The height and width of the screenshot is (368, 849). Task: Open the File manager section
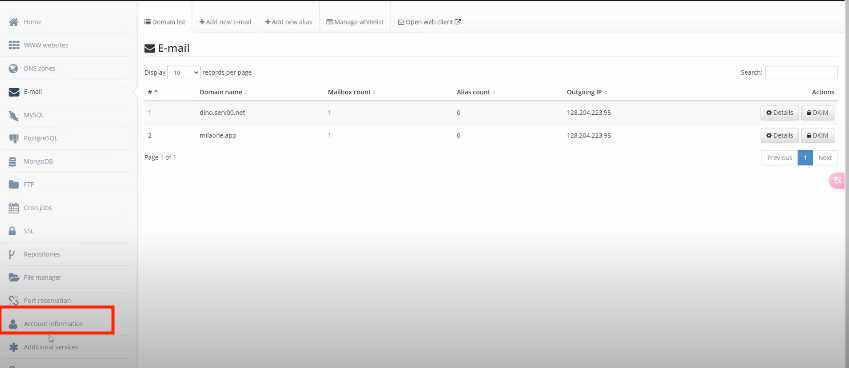point(42,278)
